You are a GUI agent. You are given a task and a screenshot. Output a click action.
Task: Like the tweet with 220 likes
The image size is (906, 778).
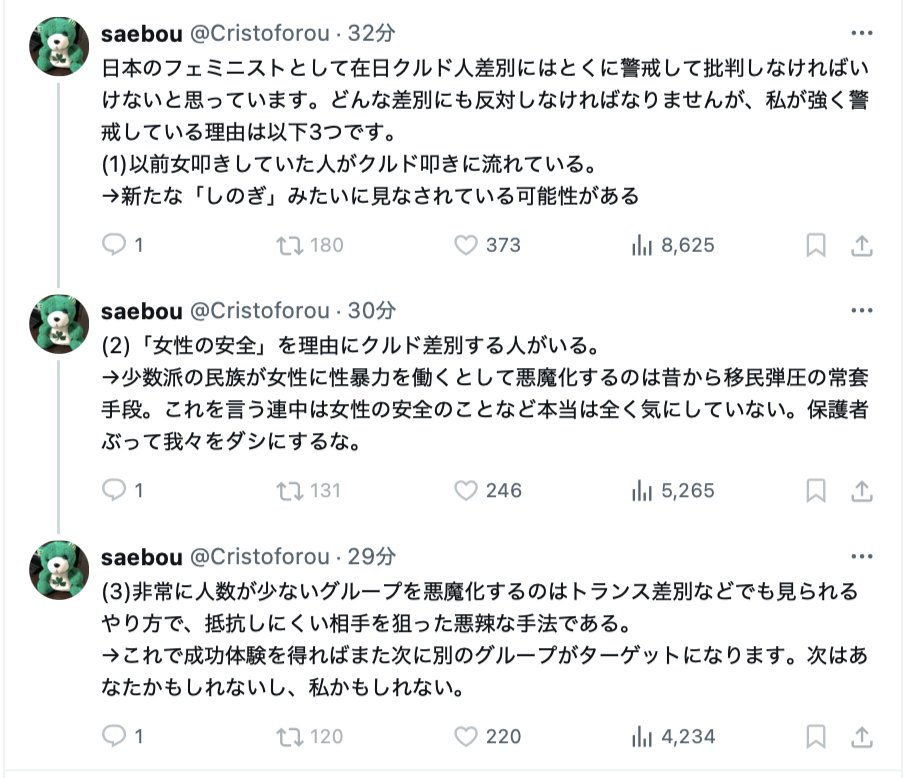coord(466,736)
